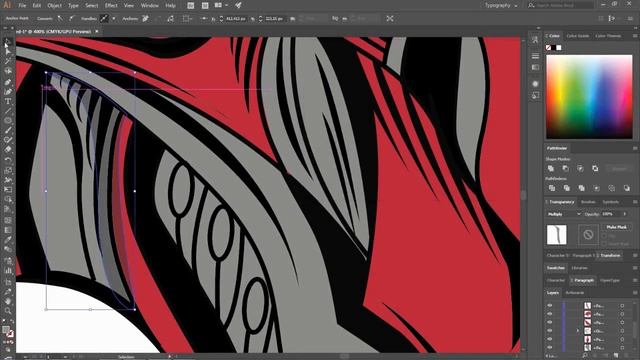Click the black swatch in Color panel
The image size is (640, 360).
pyautogui.click(x=554, y=48)
